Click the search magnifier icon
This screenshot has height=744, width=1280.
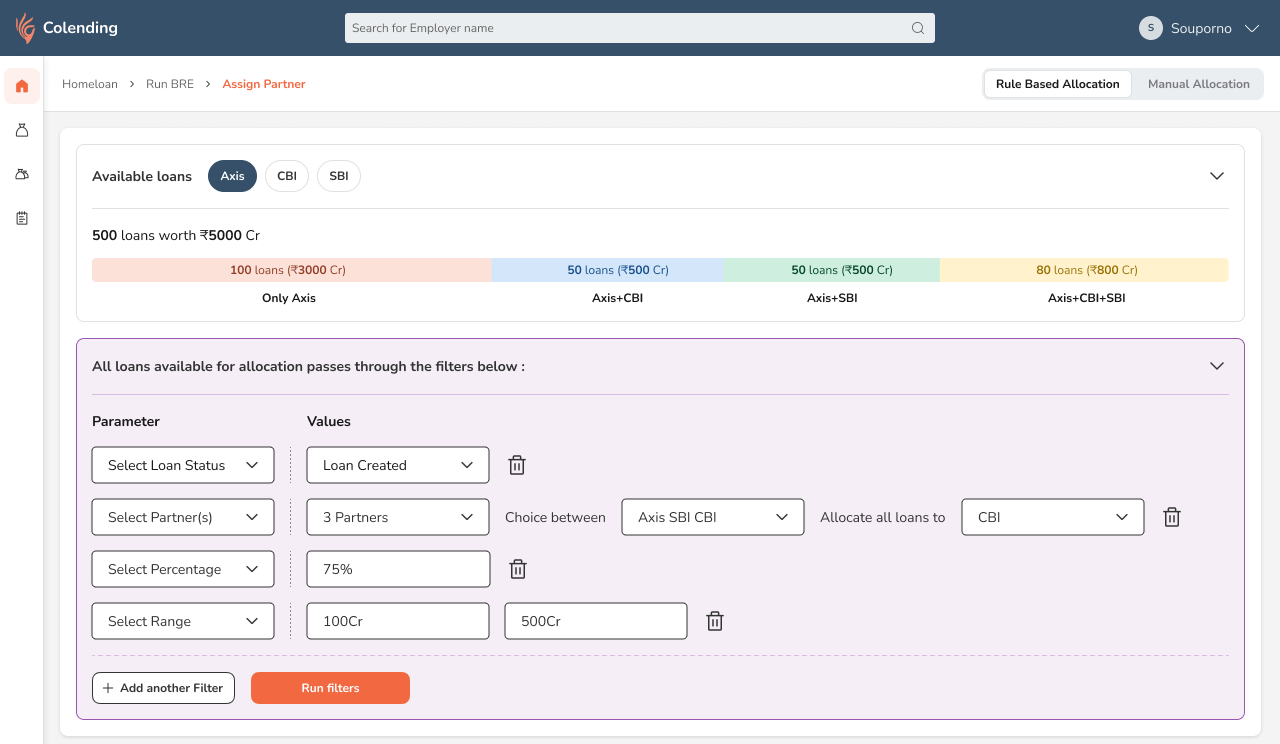tap(918, 28)
